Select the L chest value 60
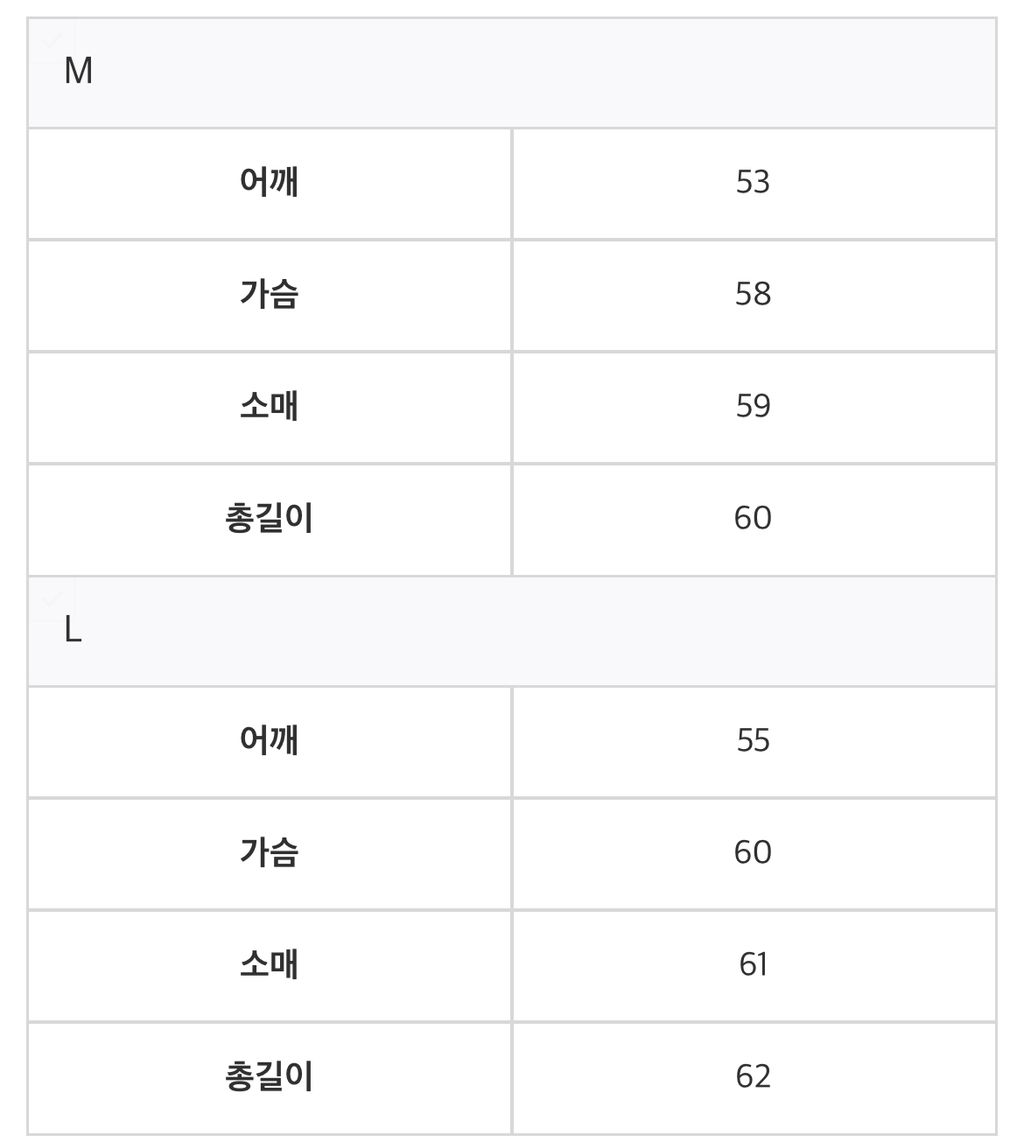Viewport: 1024px width, 1148px height. [x=753, y=853]
